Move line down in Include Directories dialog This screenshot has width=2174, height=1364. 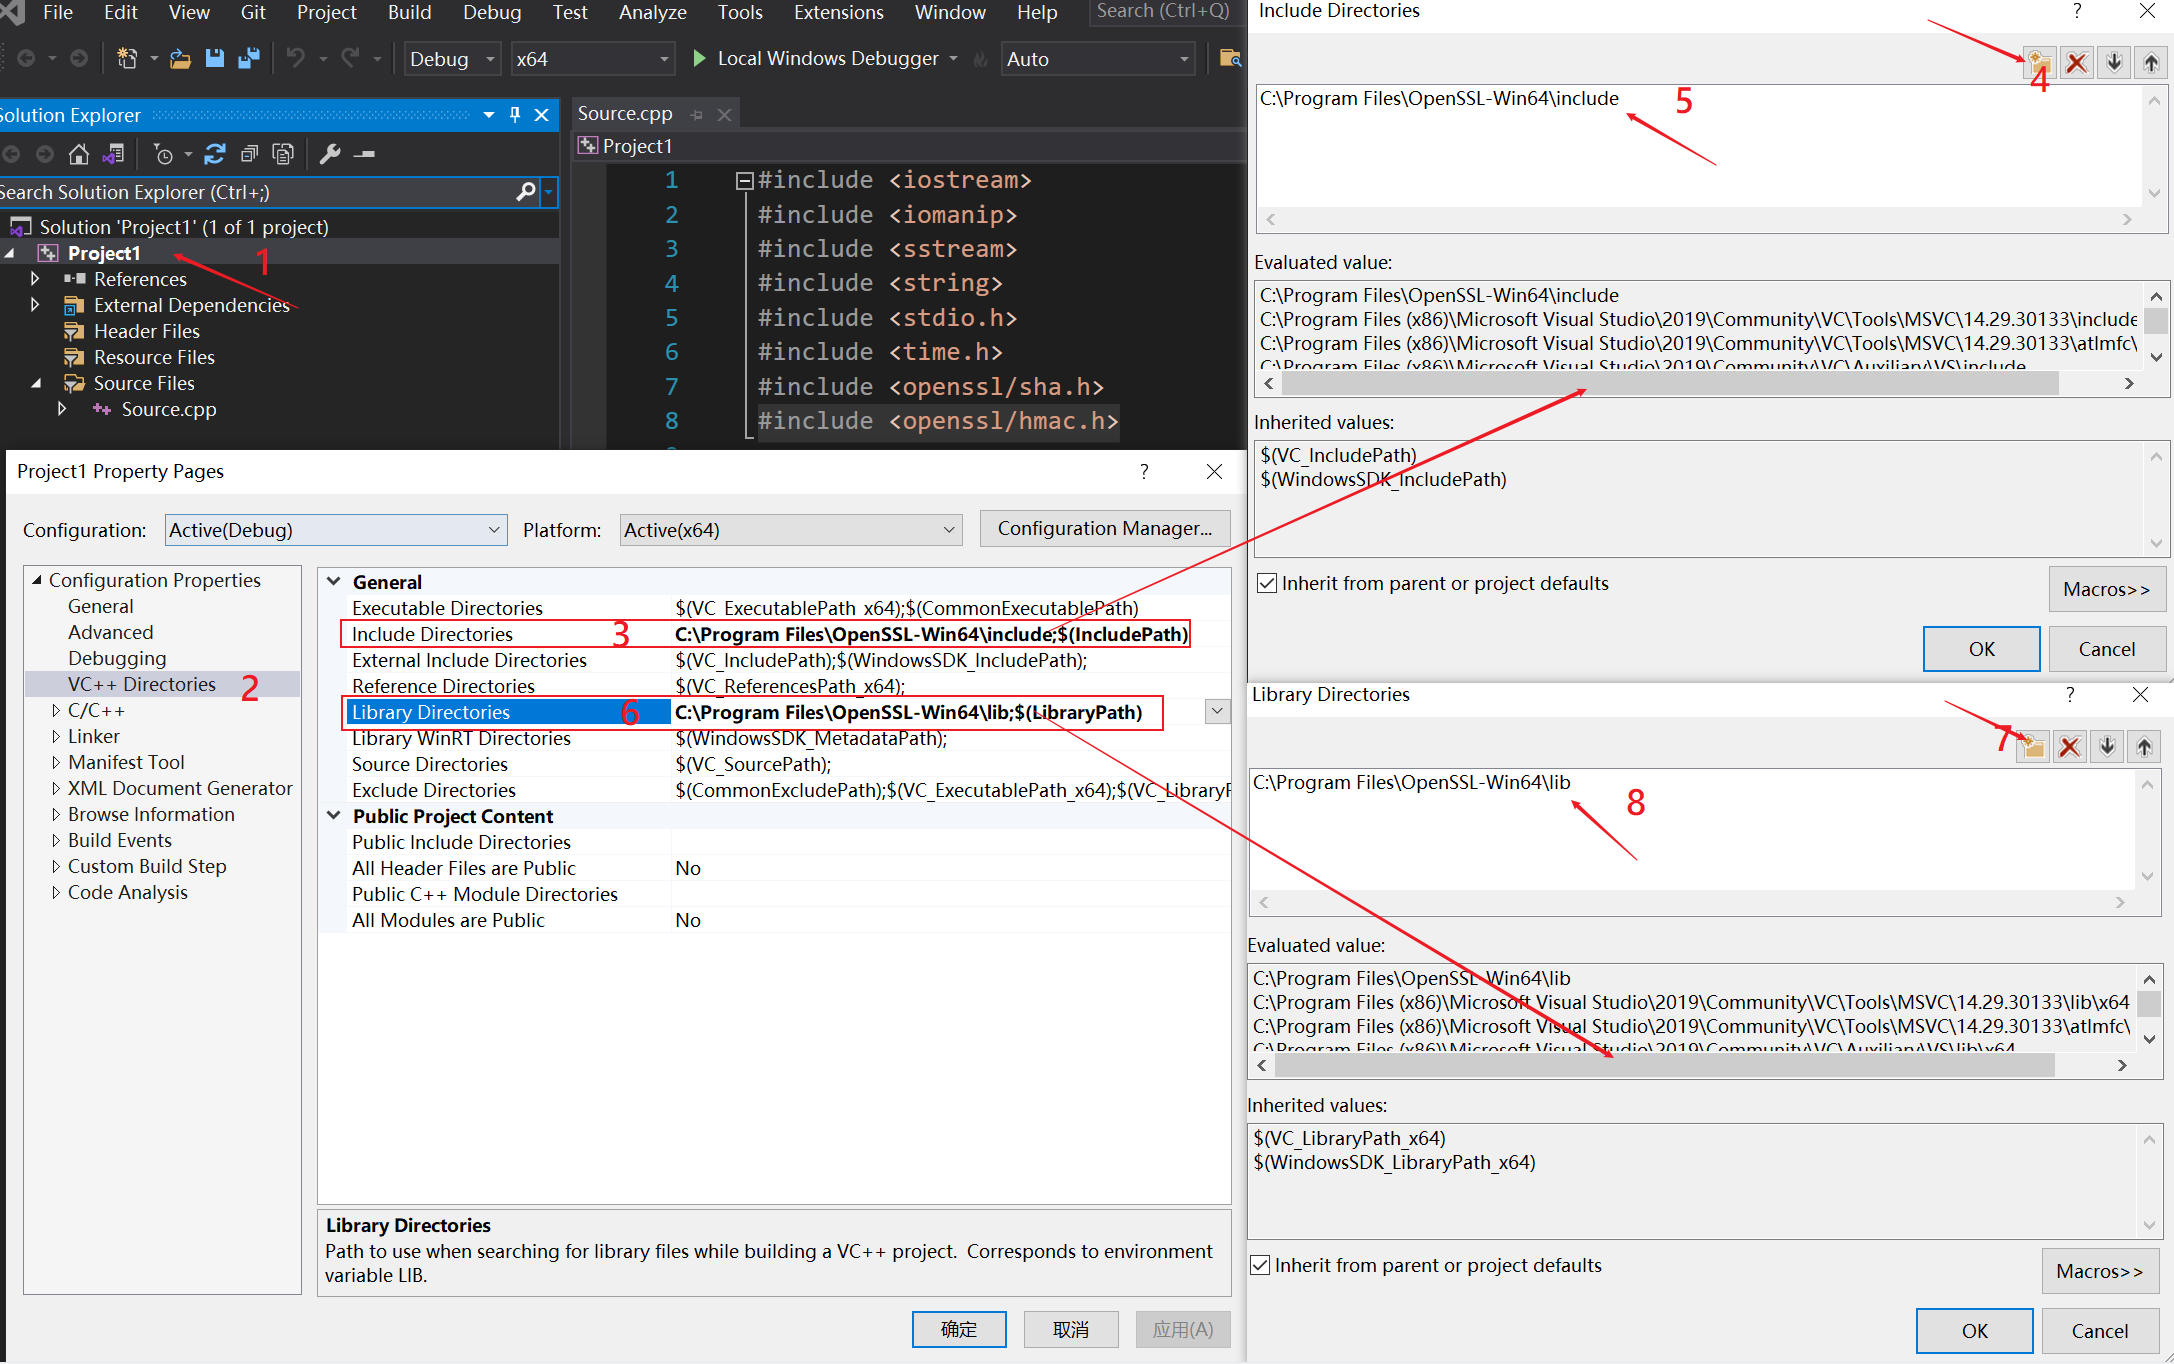pyautogui.click(x=2114, y=63)
